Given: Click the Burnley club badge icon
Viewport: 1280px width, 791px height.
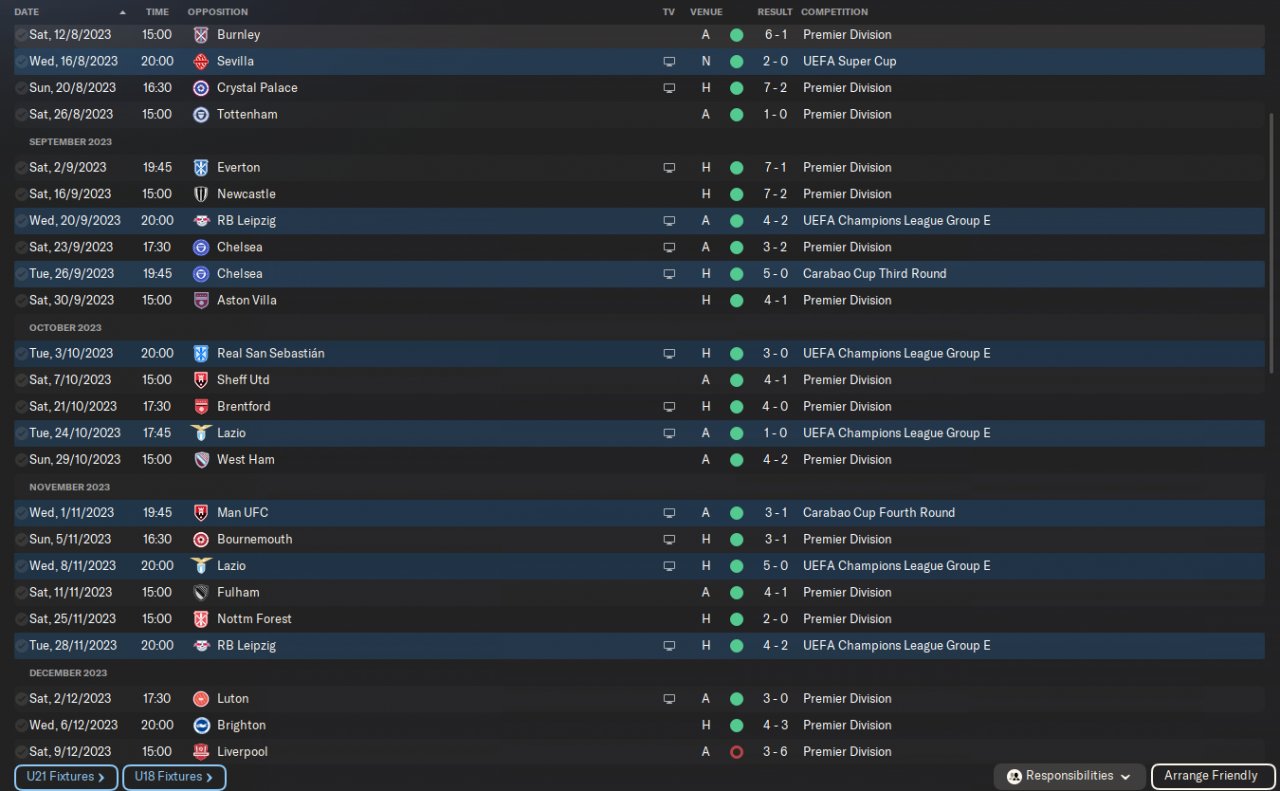Looking at the screenshot, I should [x=201, y=34].
